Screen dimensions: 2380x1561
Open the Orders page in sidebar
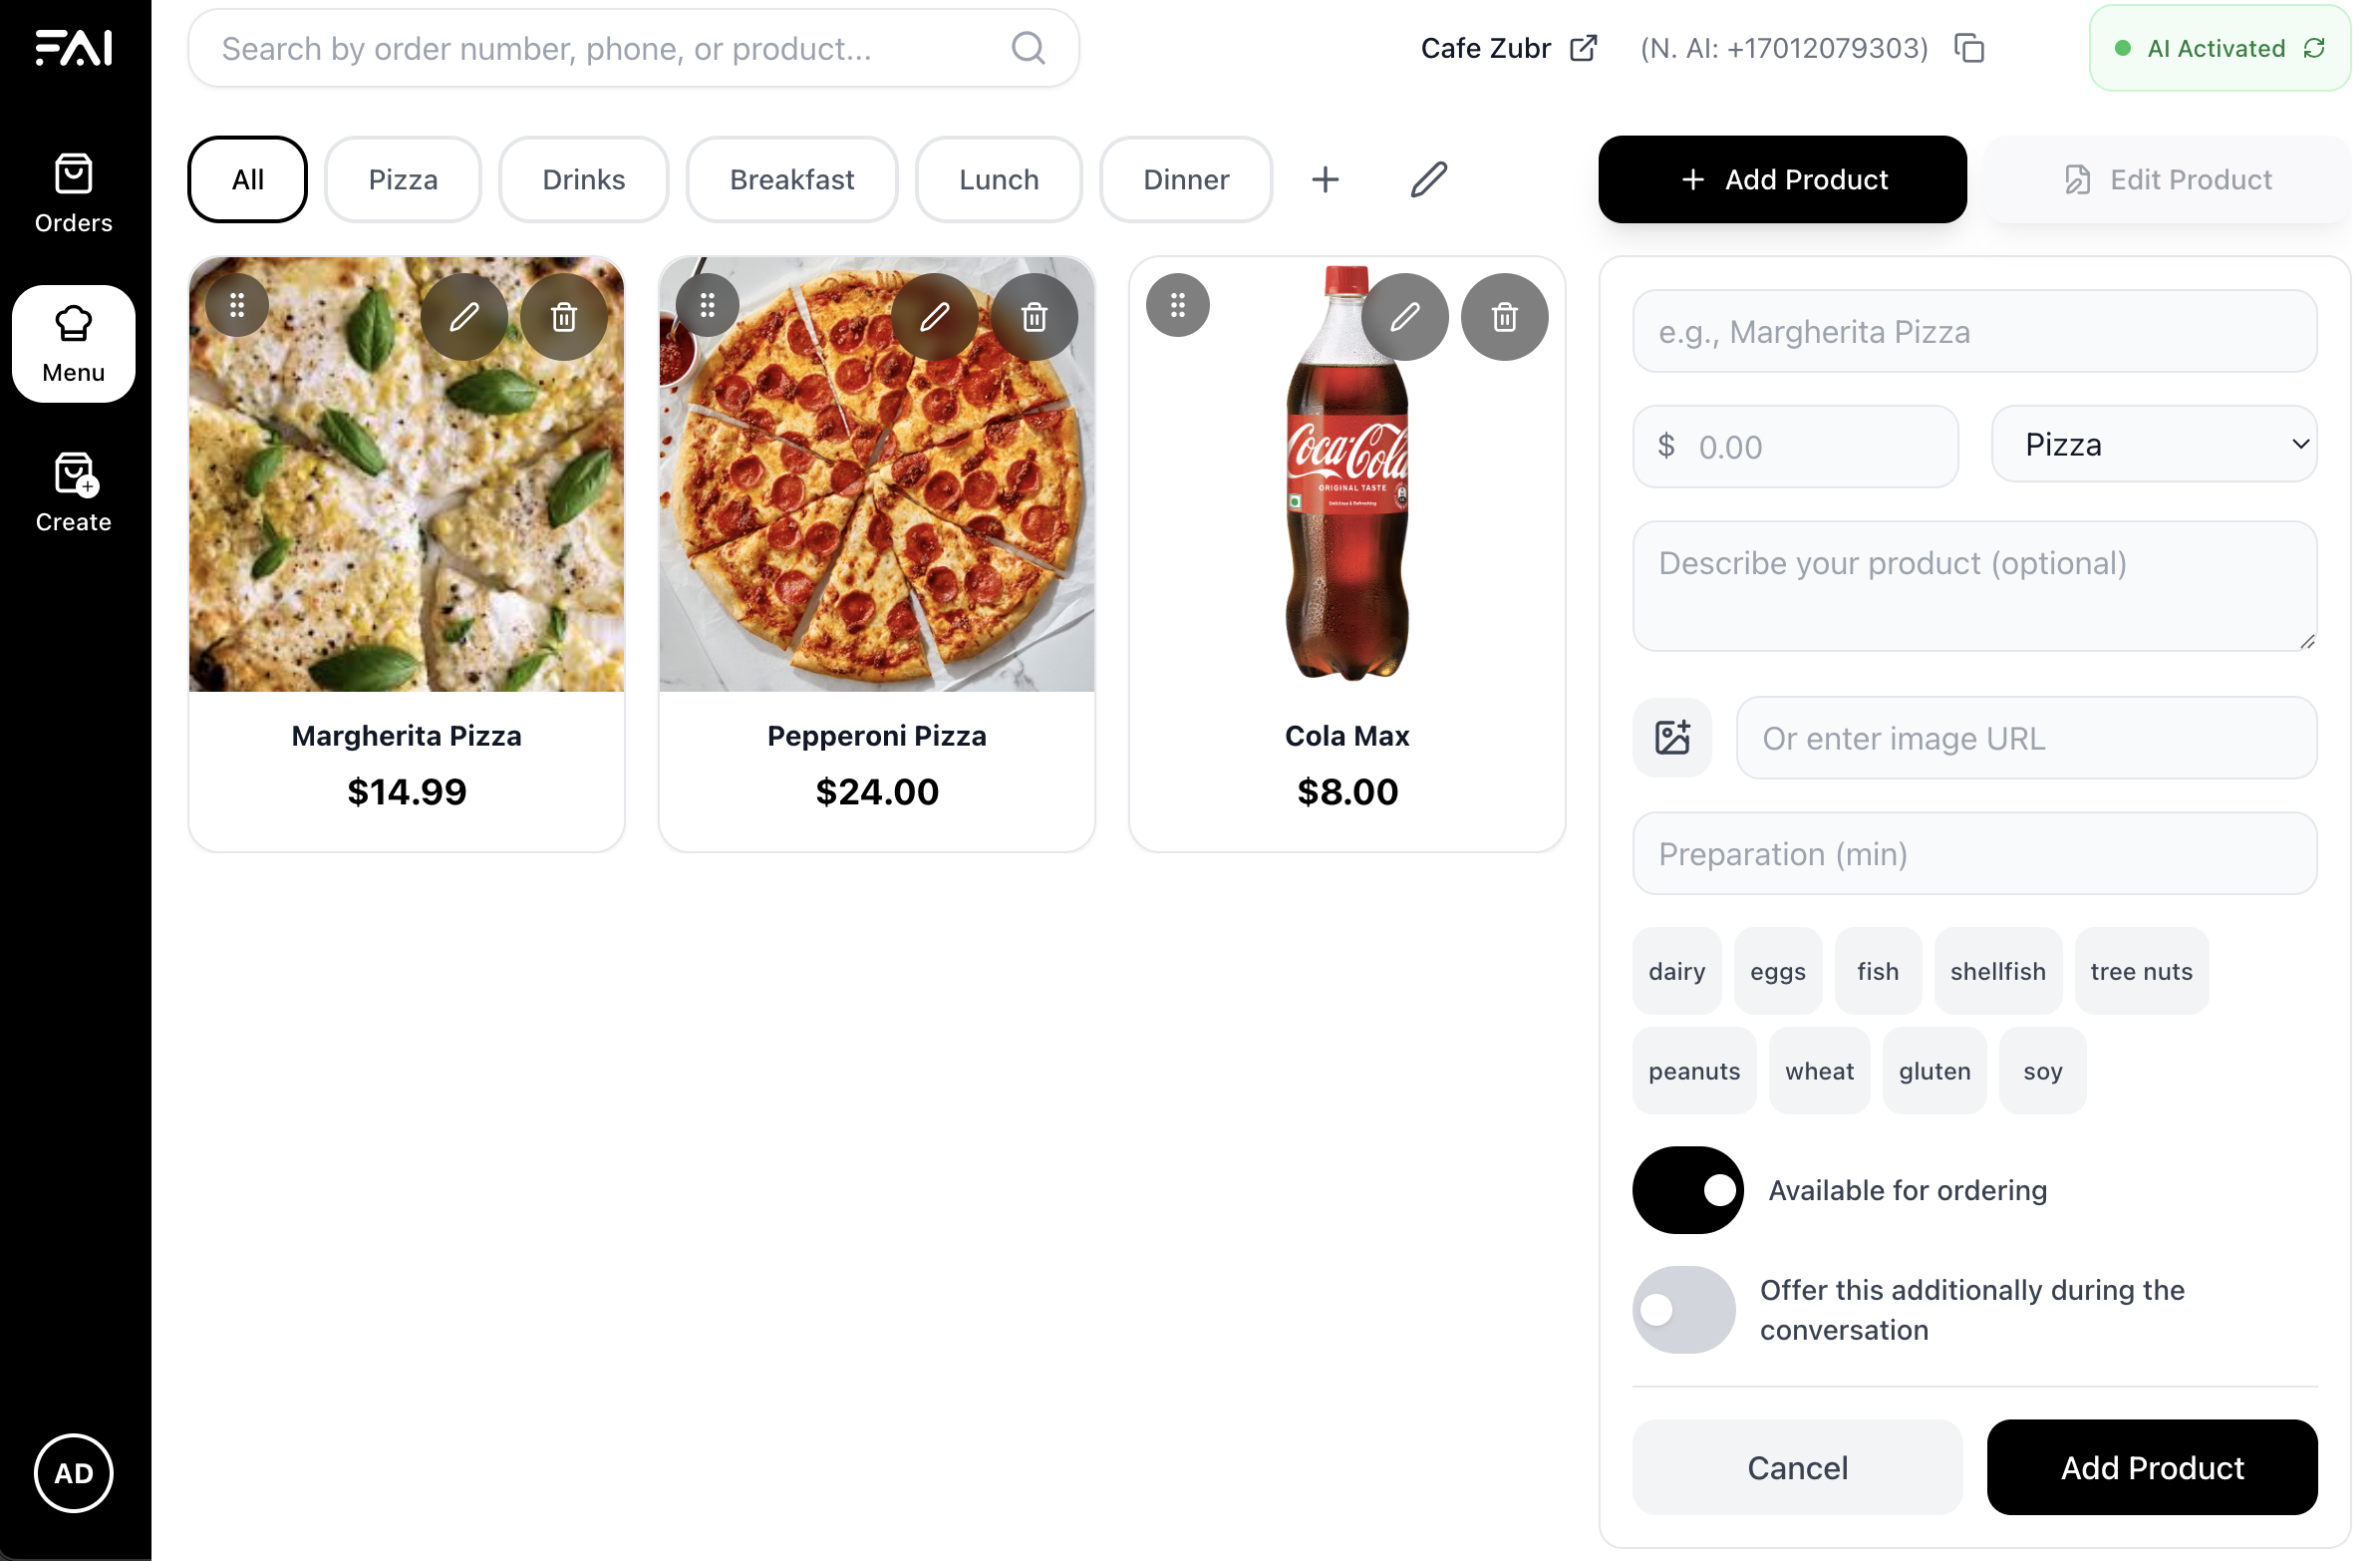73,194
